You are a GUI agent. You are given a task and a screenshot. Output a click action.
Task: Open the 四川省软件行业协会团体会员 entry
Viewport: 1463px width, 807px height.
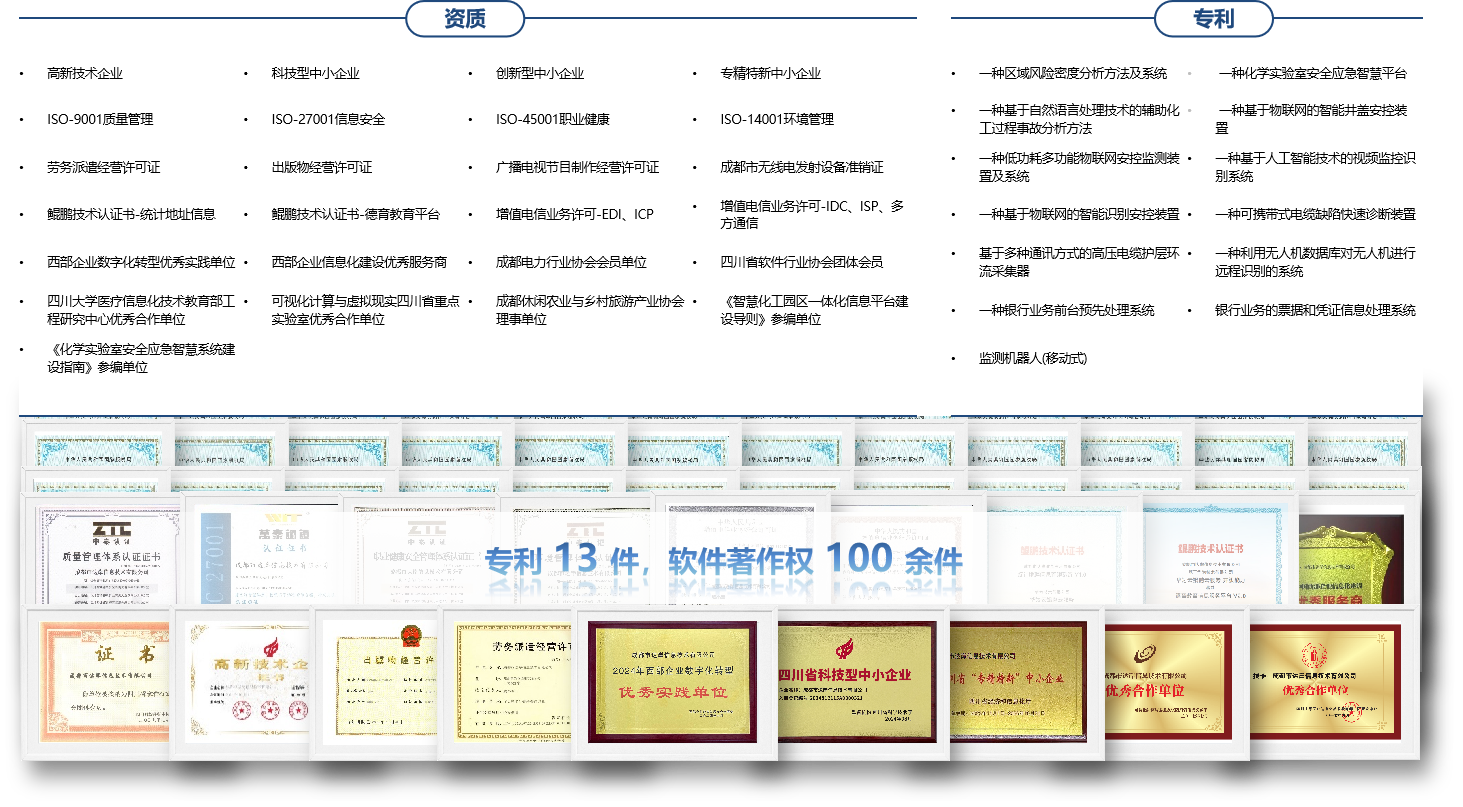[x=801, y=263]
